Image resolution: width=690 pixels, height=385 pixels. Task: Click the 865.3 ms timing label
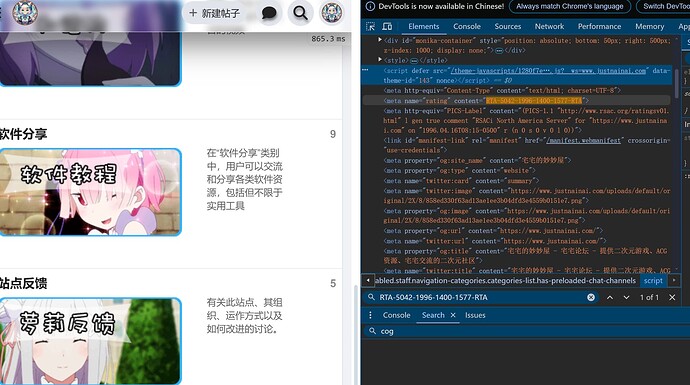[x=328, y=39]
